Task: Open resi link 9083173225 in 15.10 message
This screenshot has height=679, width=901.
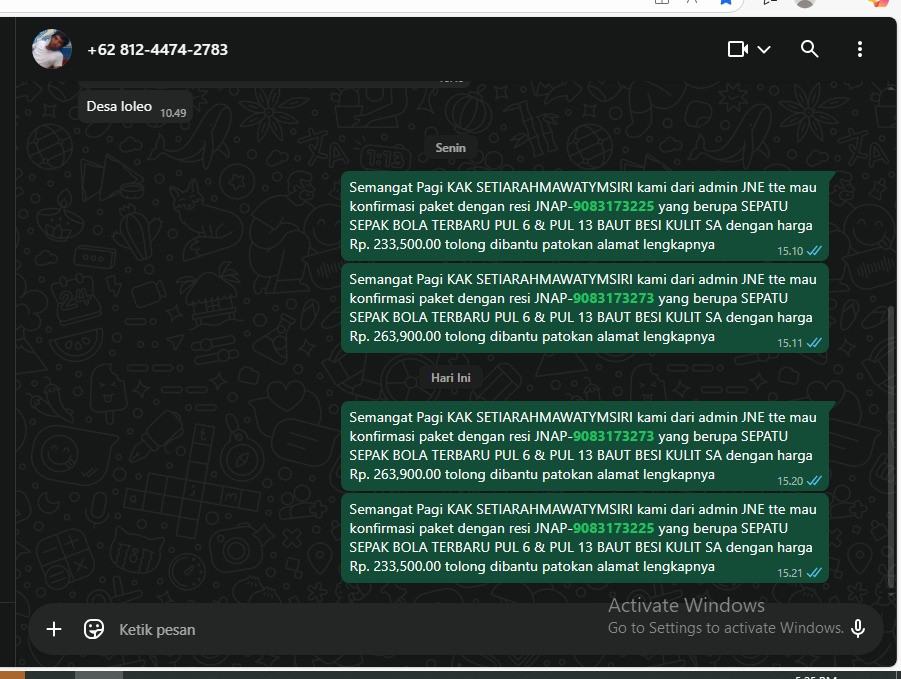Action: [613, 206]
